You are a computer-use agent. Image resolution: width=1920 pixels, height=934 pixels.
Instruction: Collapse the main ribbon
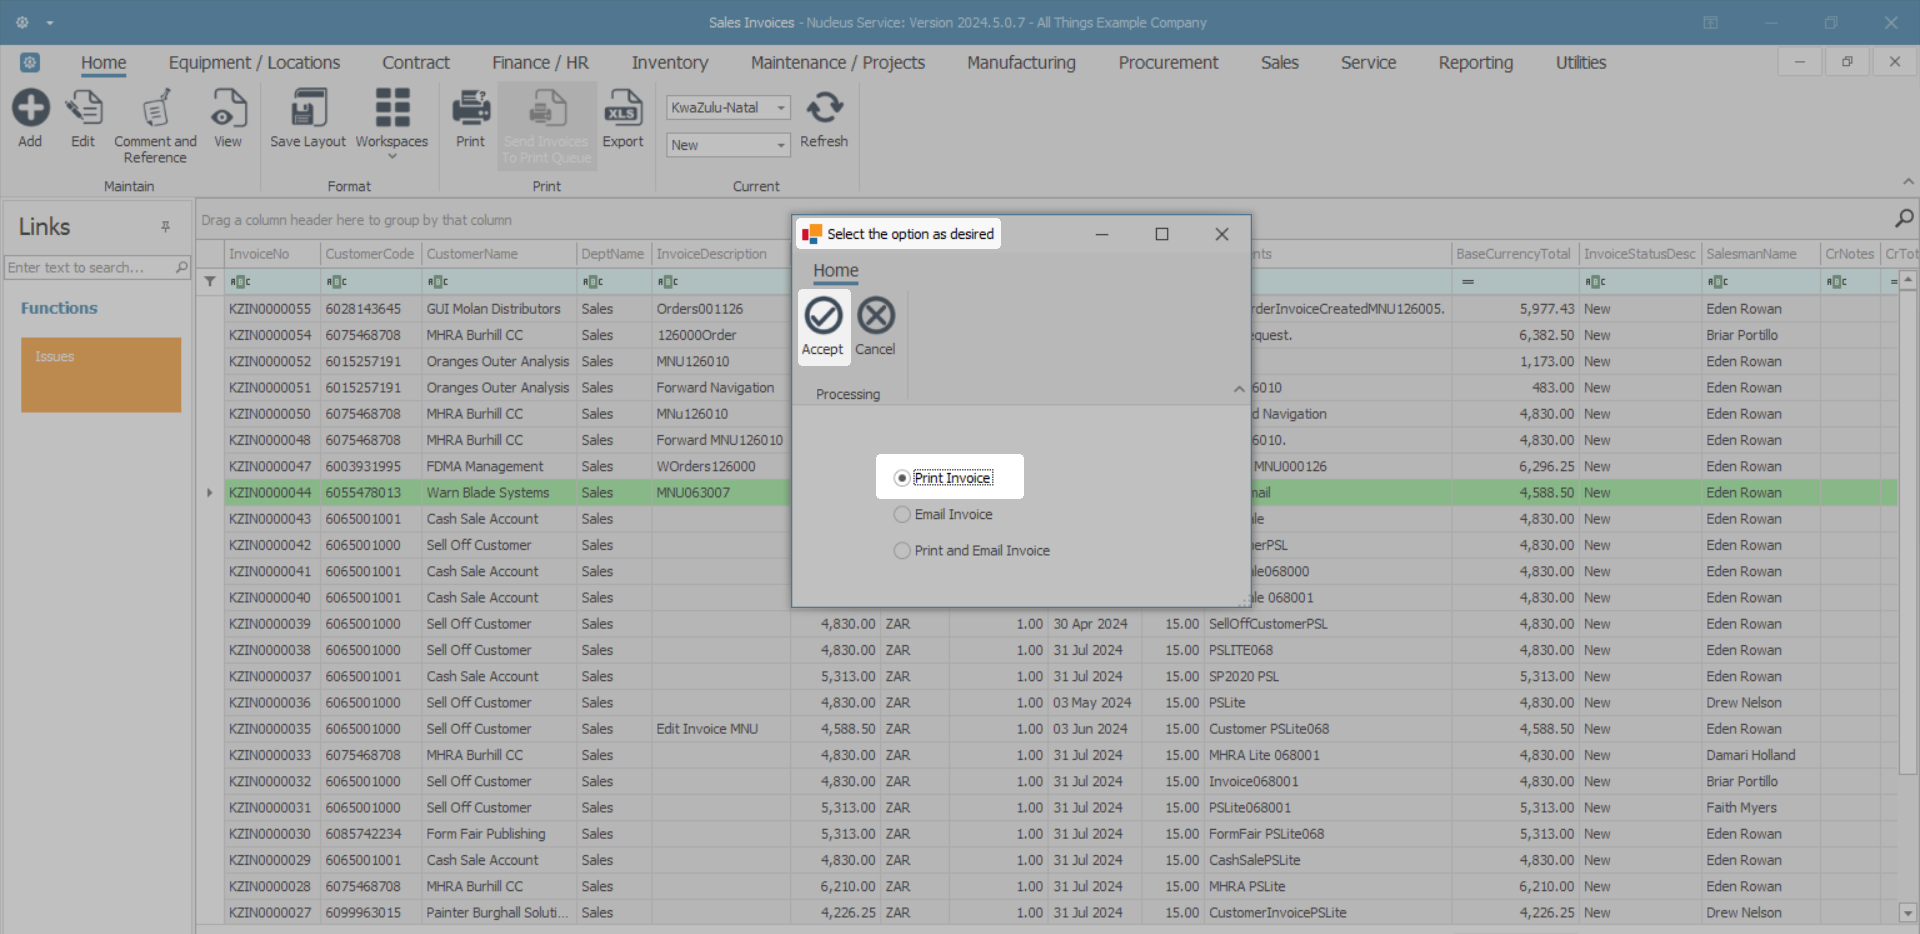click(1908, 182)
